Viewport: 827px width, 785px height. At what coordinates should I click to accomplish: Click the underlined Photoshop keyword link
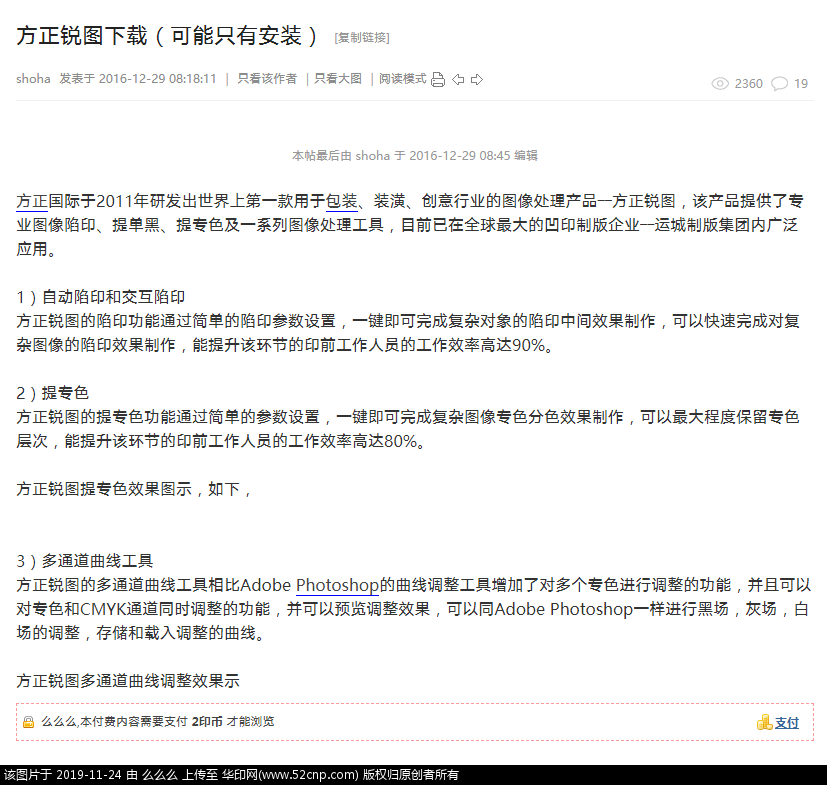(x=338, y=585)
